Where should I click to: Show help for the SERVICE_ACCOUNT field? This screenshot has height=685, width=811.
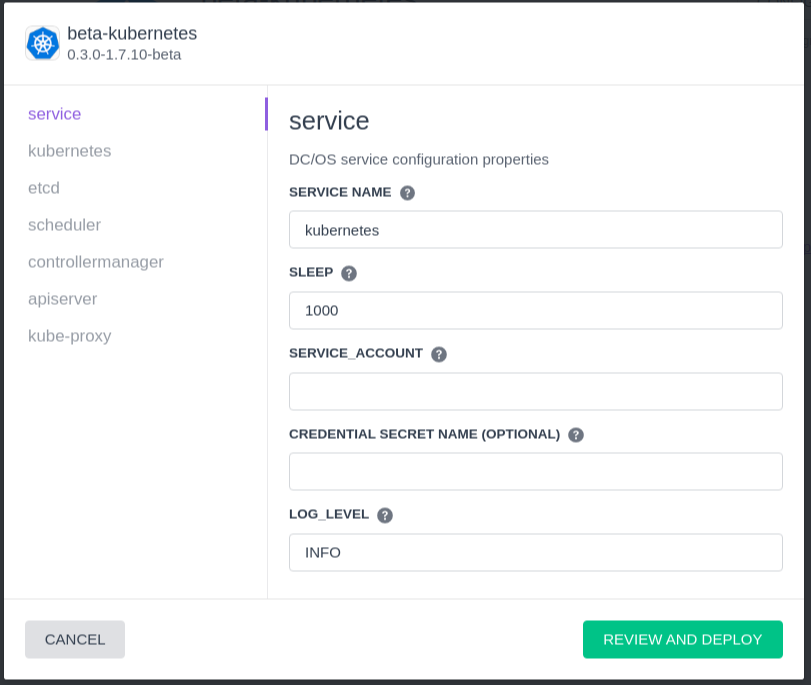point(439,354)
